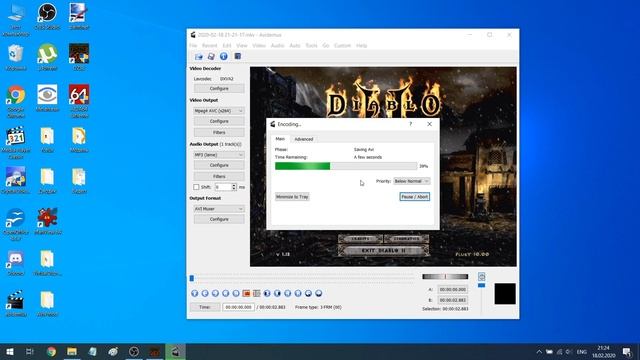Click the jog wheel shuttle control
The height and width of the screenshot is (360, 640).
[x=445, y=276]
